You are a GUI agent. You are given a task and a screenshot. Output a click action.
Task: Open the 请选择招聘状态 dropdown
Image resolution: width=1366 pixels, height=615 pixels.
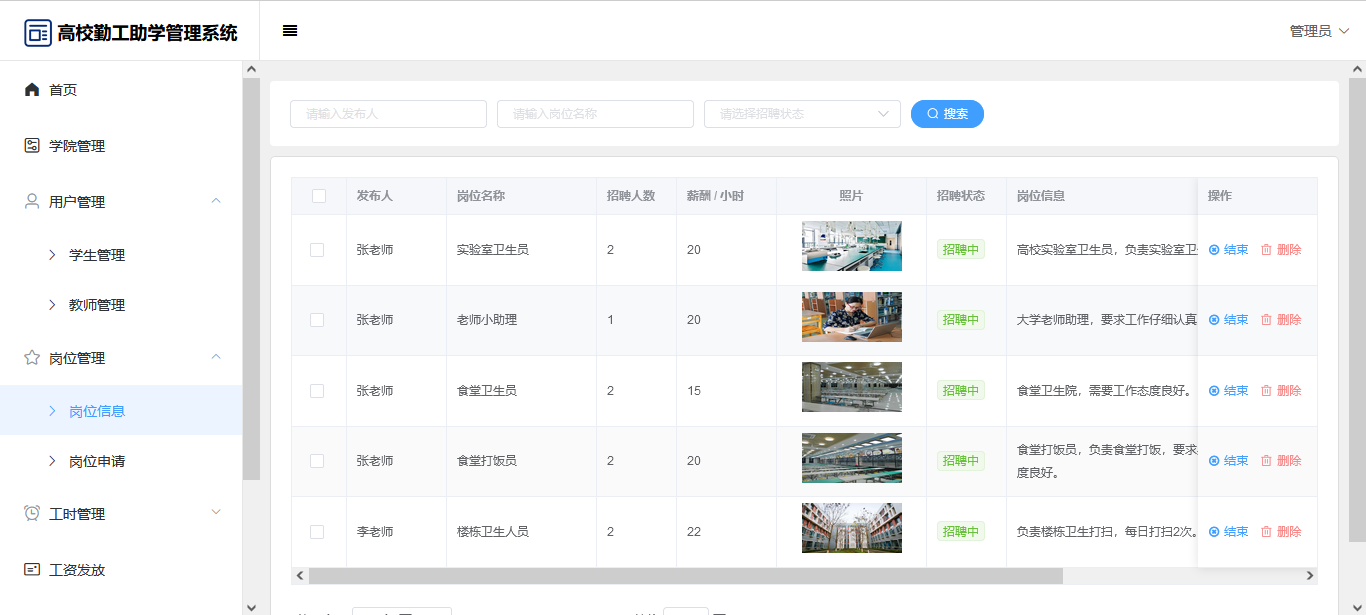pos(802,114)
